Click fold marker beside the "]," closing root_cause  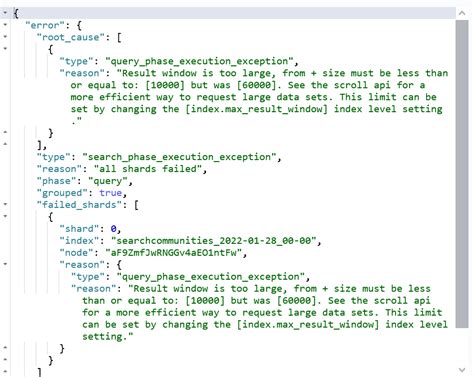coord(5,145)
